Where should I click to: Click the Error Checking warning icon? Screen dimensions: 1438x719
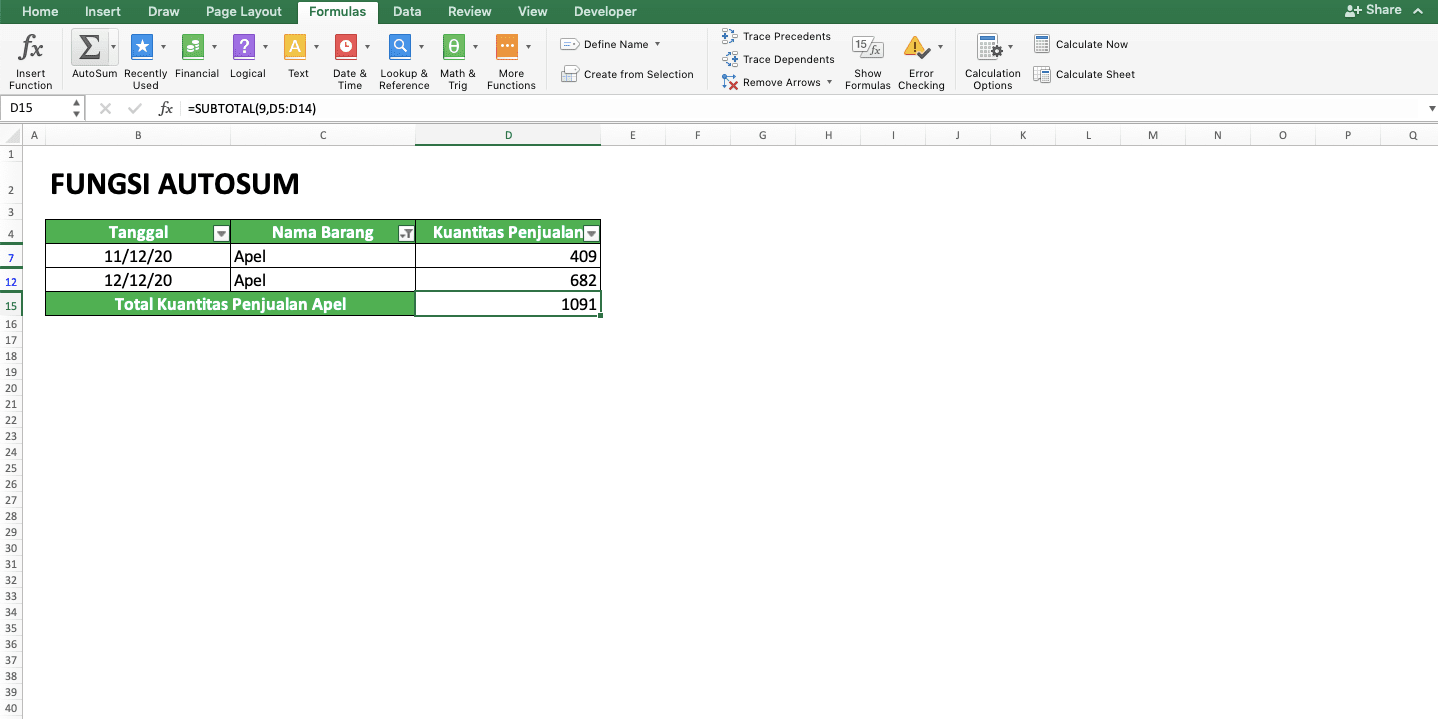point(916,47)
